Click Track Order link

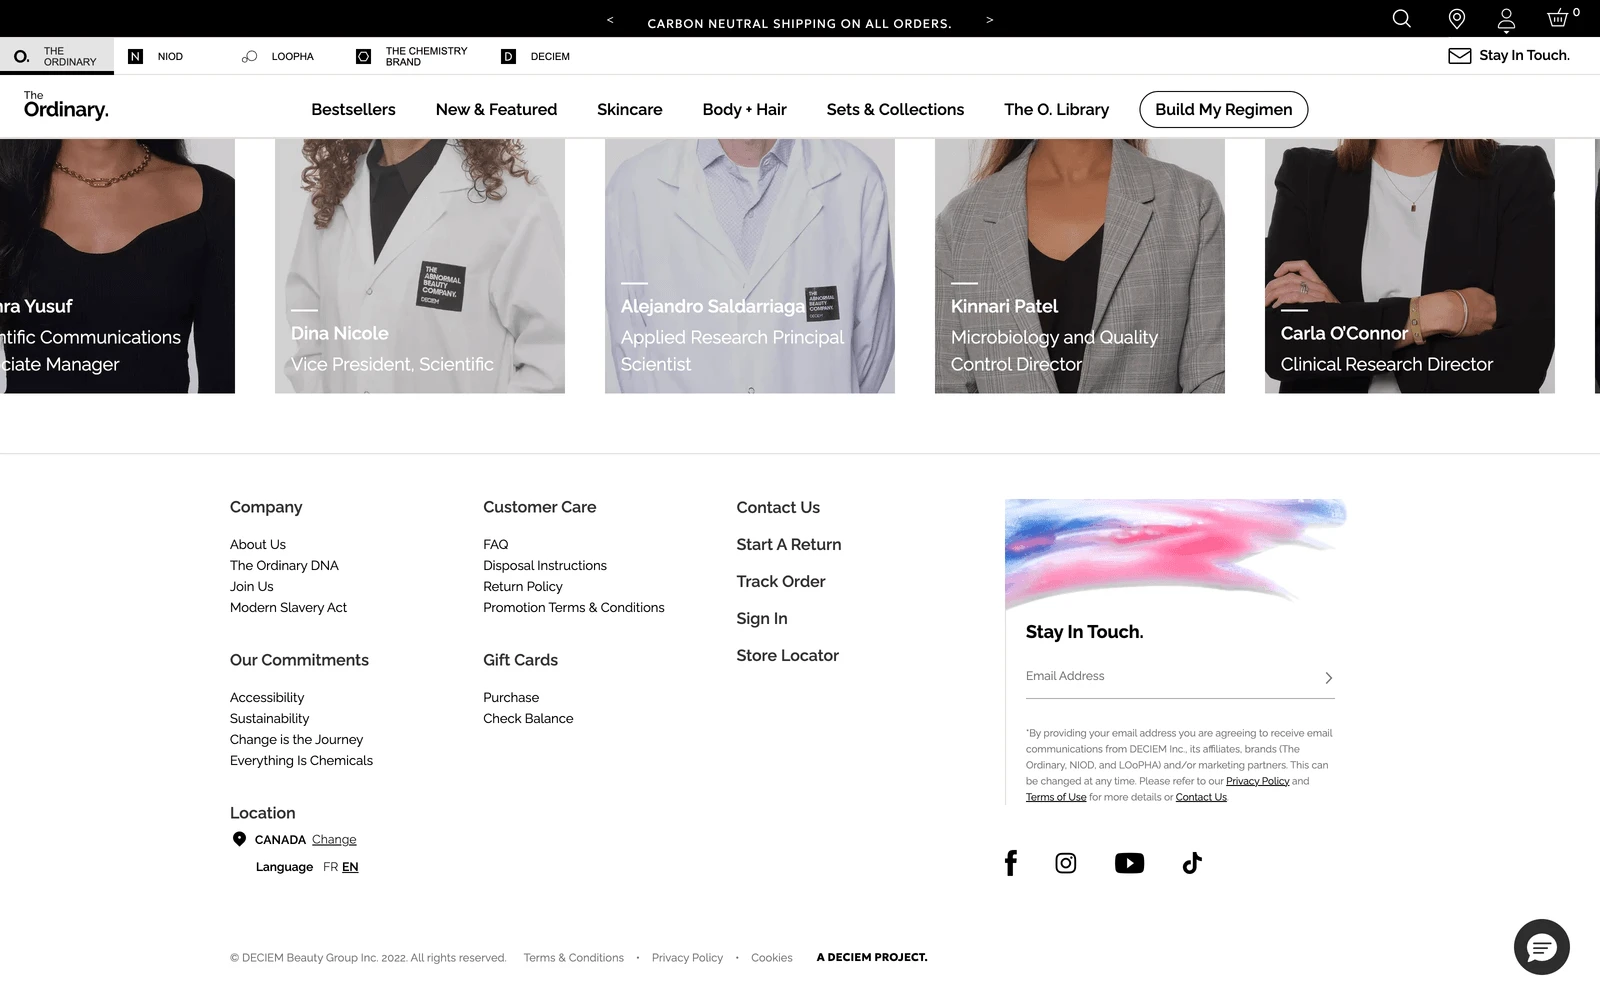[x=781, y=582]
